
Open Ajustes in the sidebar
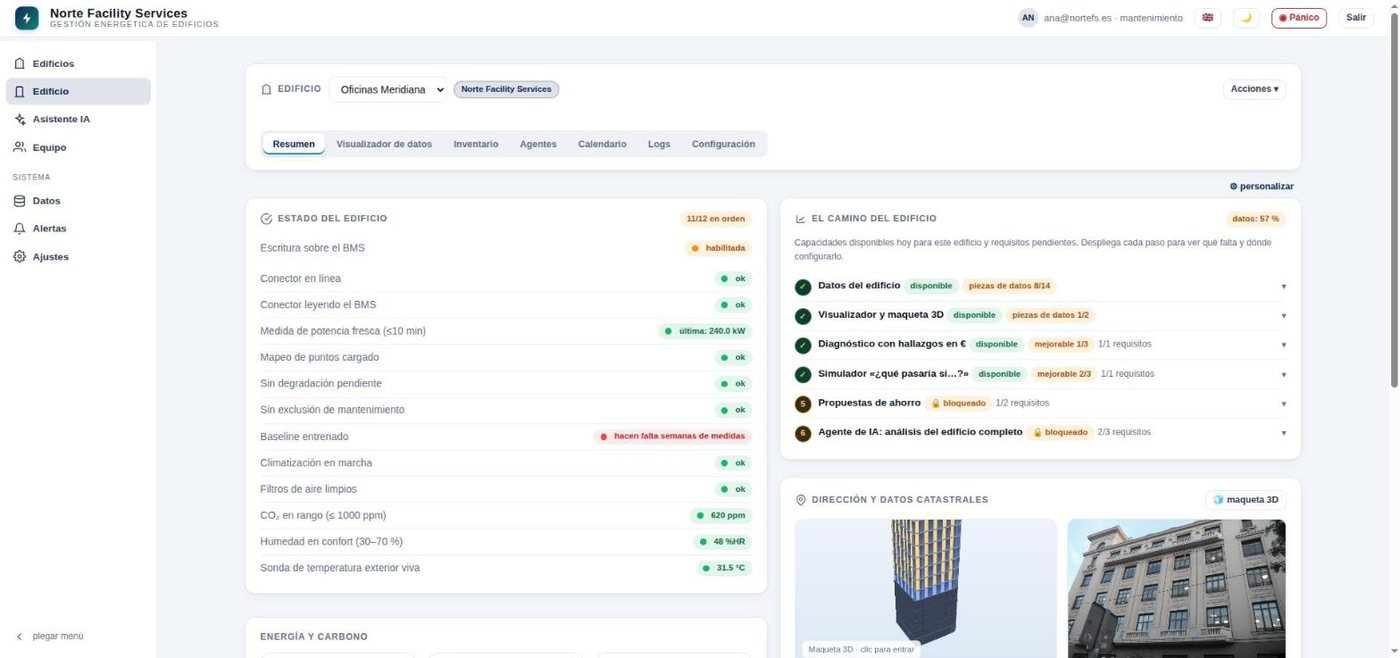pos(78,257)
